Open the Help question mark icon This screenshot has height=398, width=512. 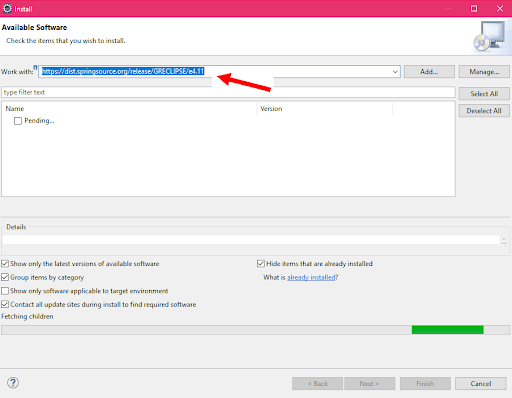point(13,383)
